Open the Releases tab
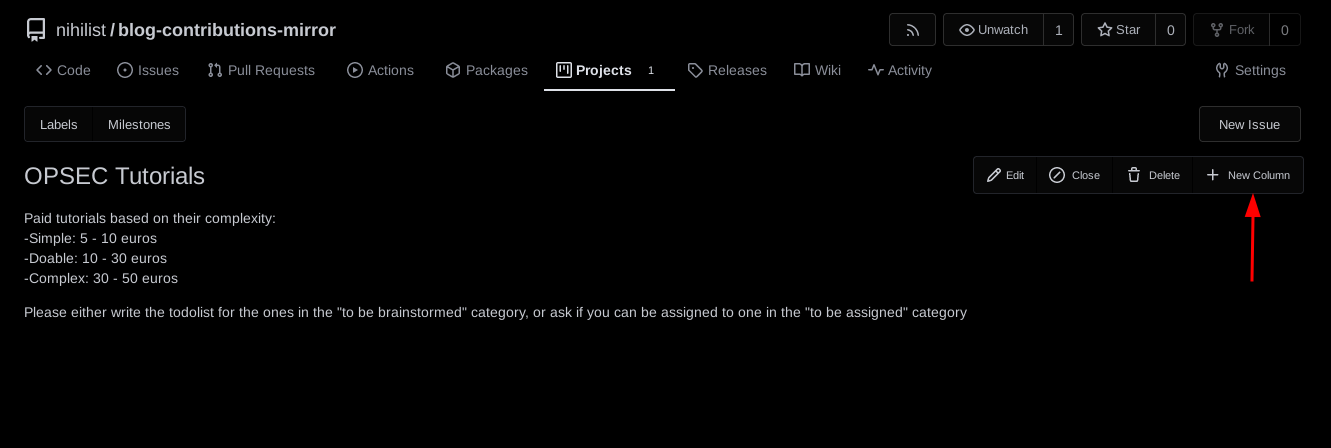1331x448 pixels. click(727, 70)
